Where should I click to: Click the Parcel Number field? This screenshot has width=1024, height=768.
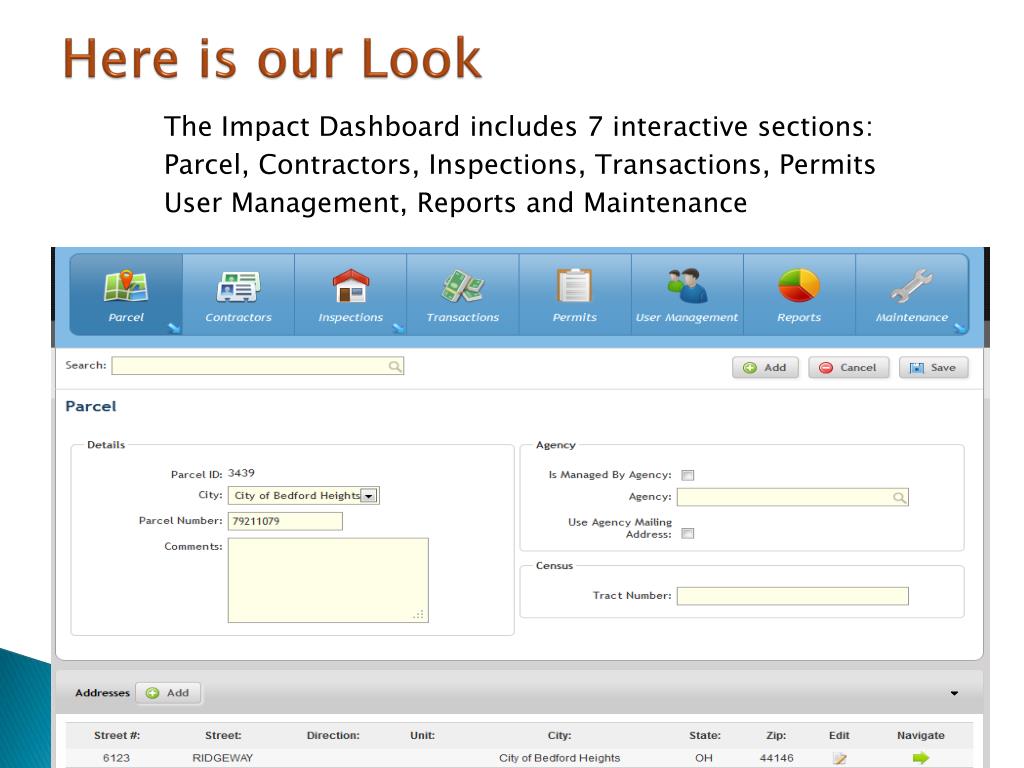285,521
